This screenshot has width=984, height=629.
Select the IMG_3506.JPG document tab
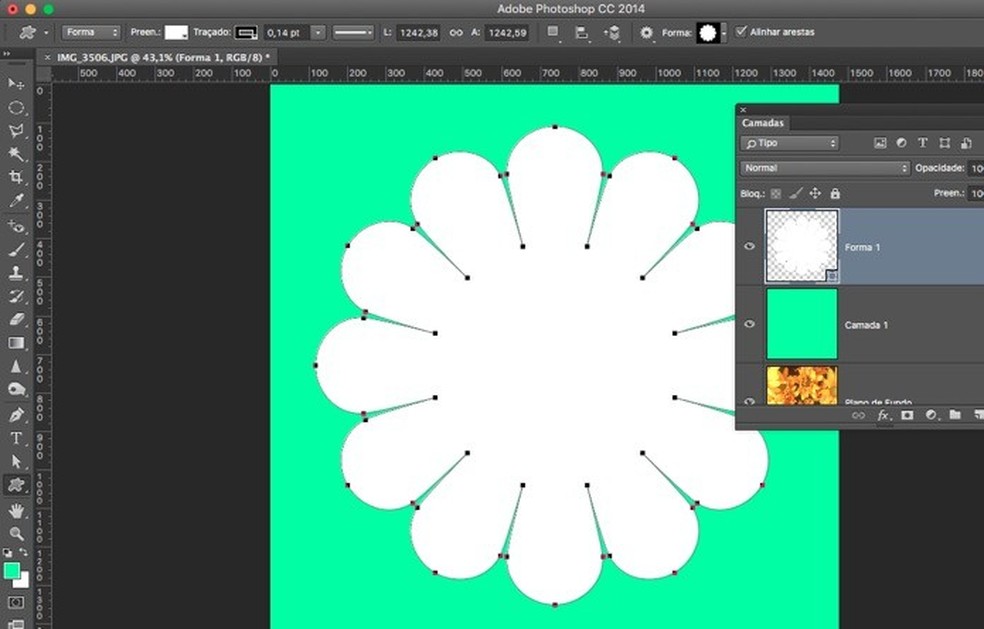click(163, 58)
